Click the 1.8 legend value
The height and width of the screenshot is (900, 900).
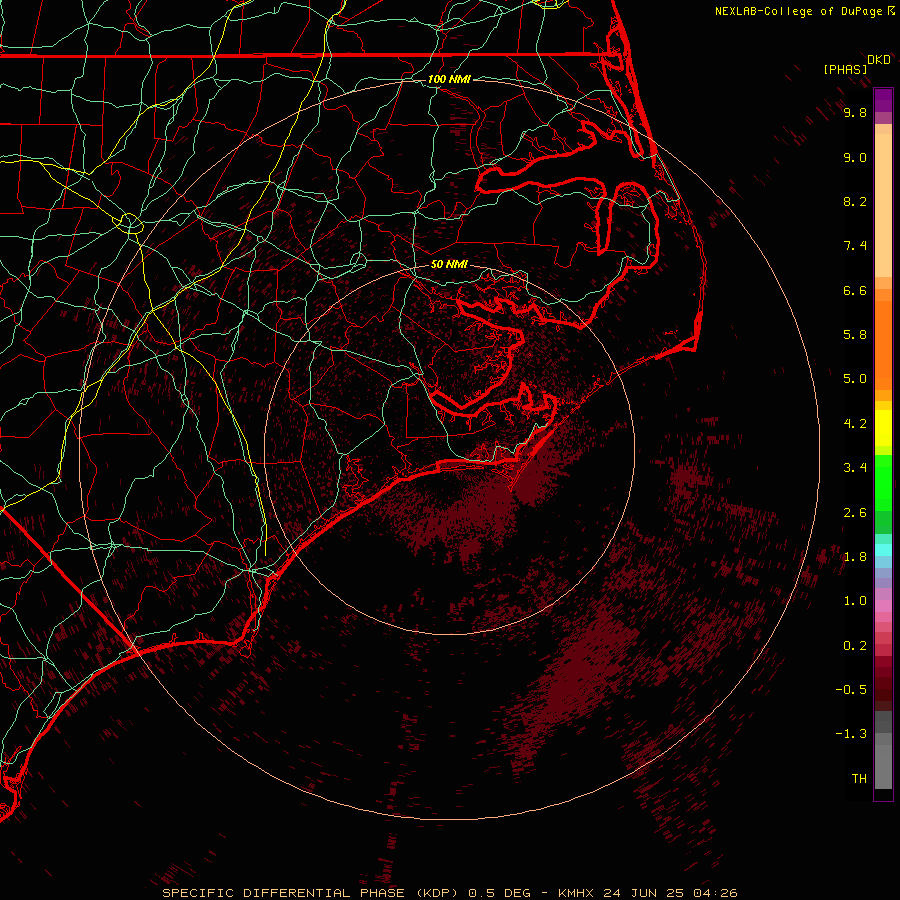coord(855,557)
